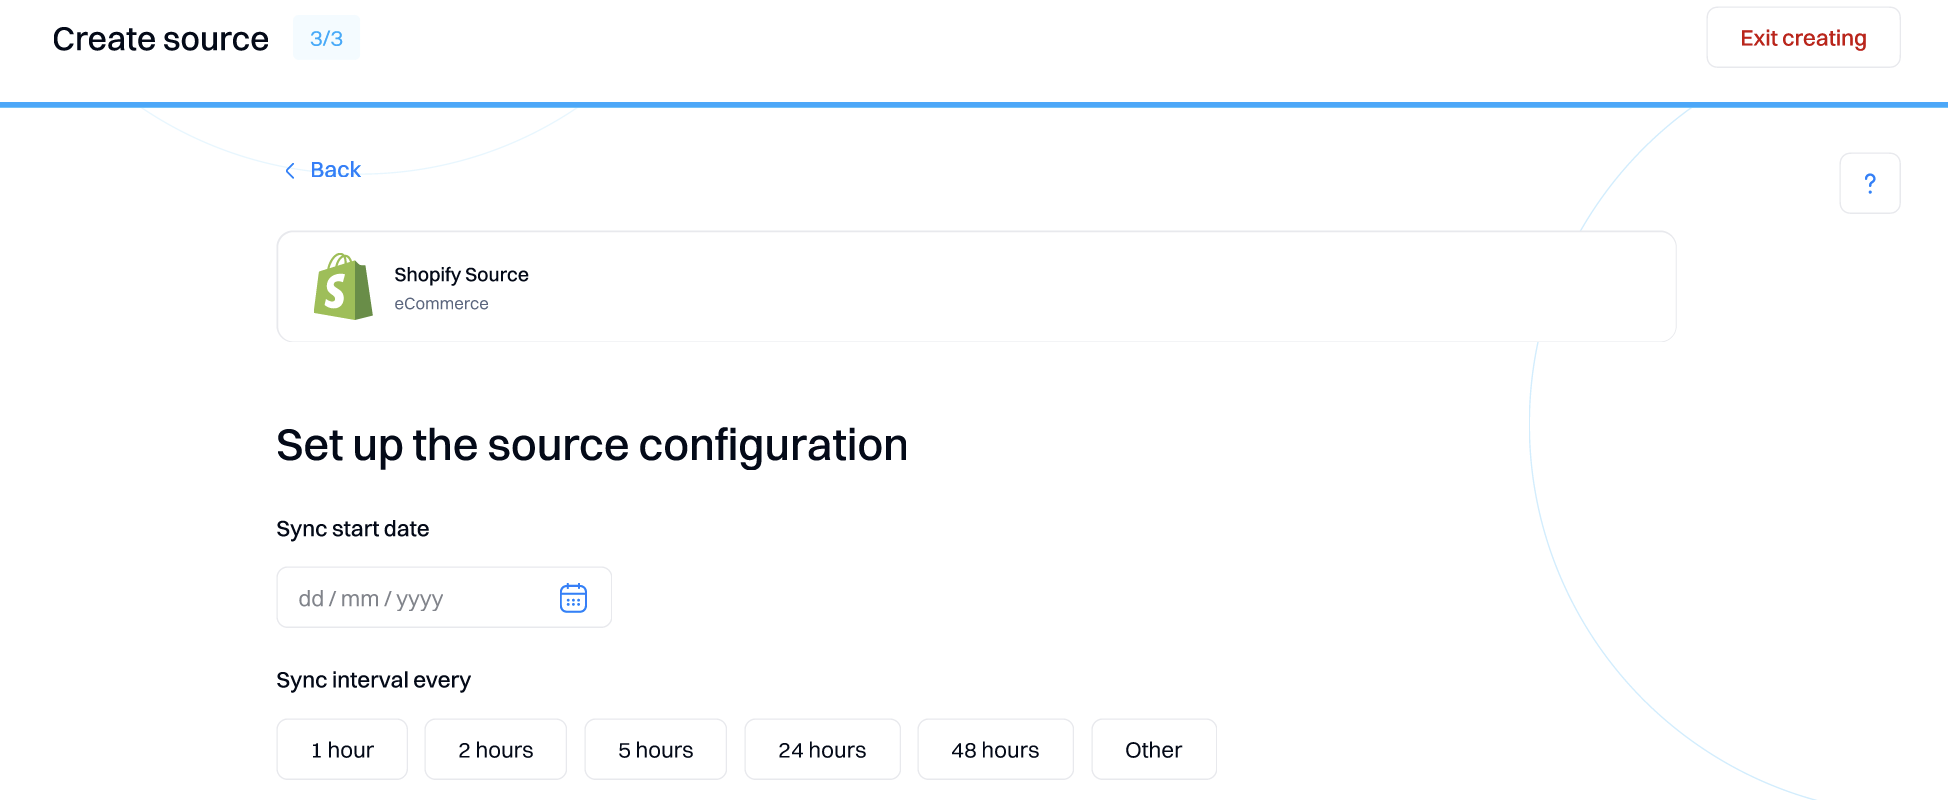Click the help question mark icon
This screenshot has width=1948, height=800.
pos(1869,183)
